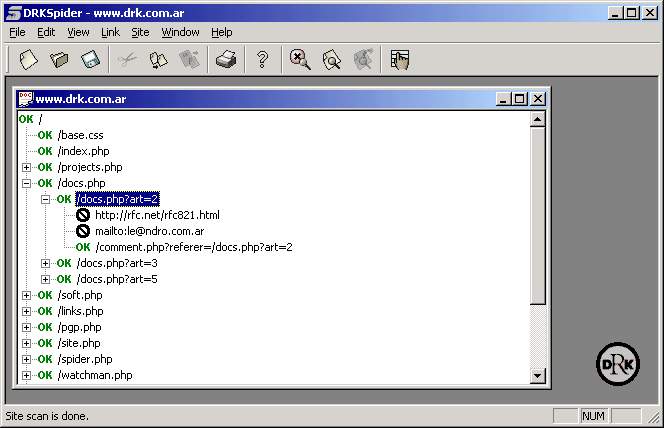Image resolution: width=664 pixels, height=428 pixels.
Task: Select the /soft.php entry
Action: tap(80, 295)
